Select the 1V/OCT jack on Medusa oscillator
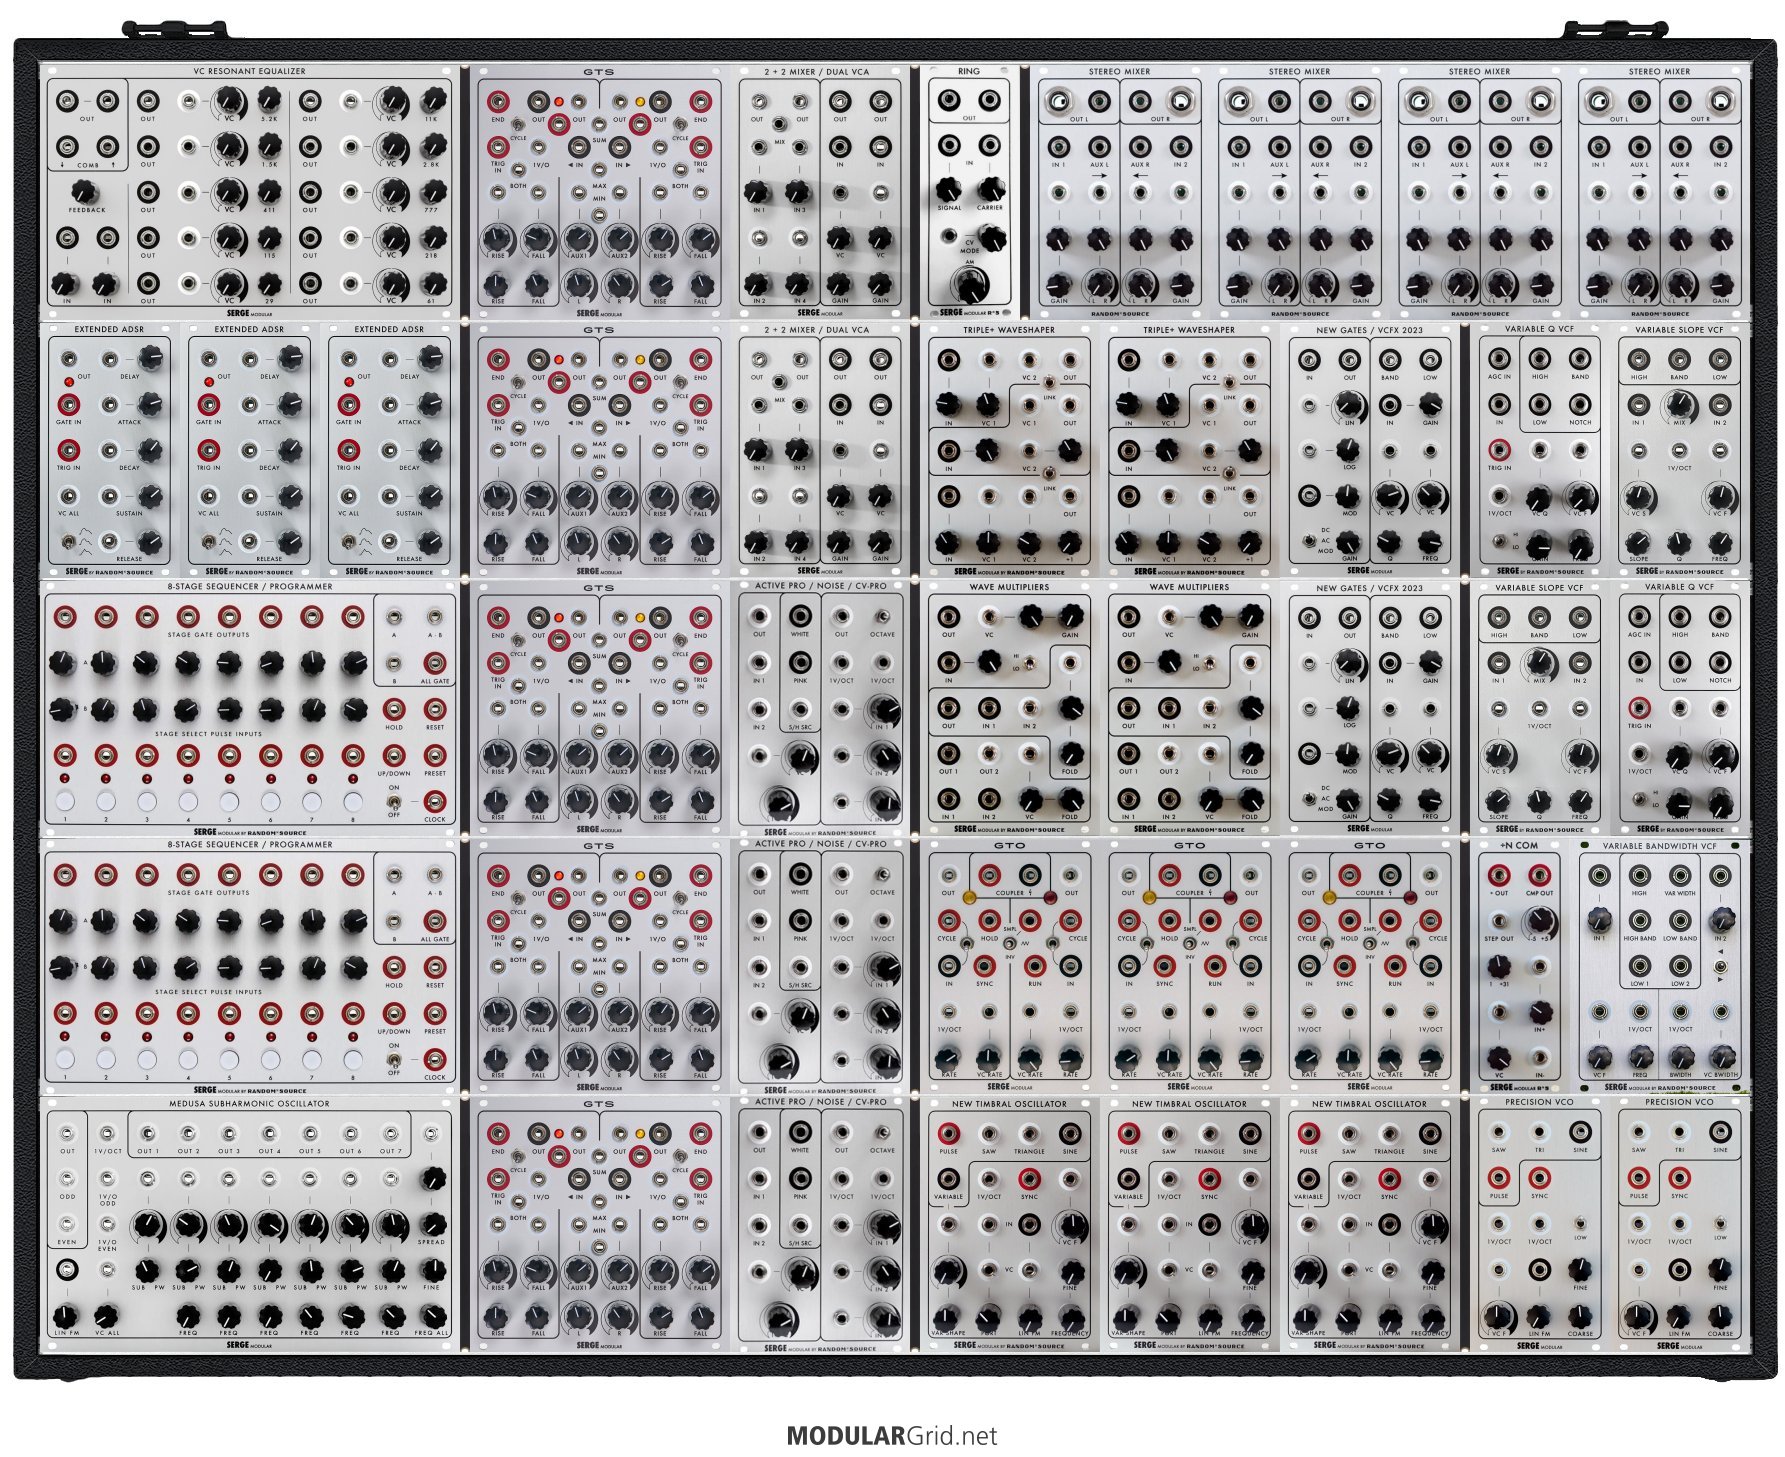The height and width of the screenshot is (1457, 1785). (107, 1134)
